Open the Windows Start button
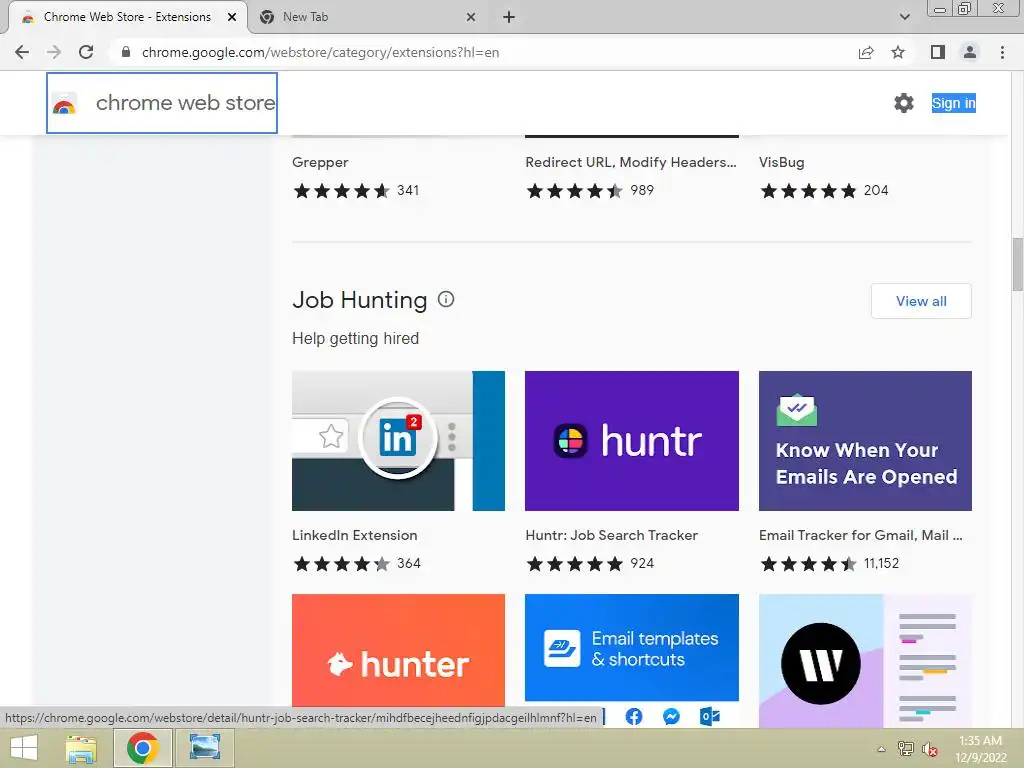This screenshot has height=768, width=1024. point(24,748)
